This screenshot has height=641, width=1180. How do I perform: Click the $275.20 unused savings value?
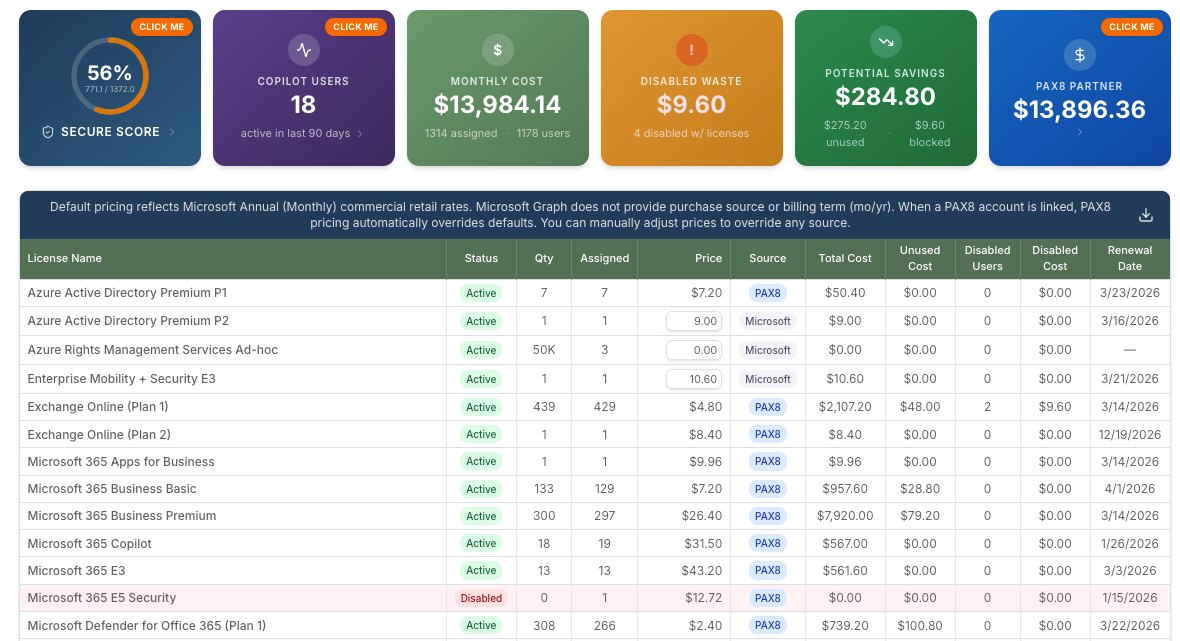[845, 125]
